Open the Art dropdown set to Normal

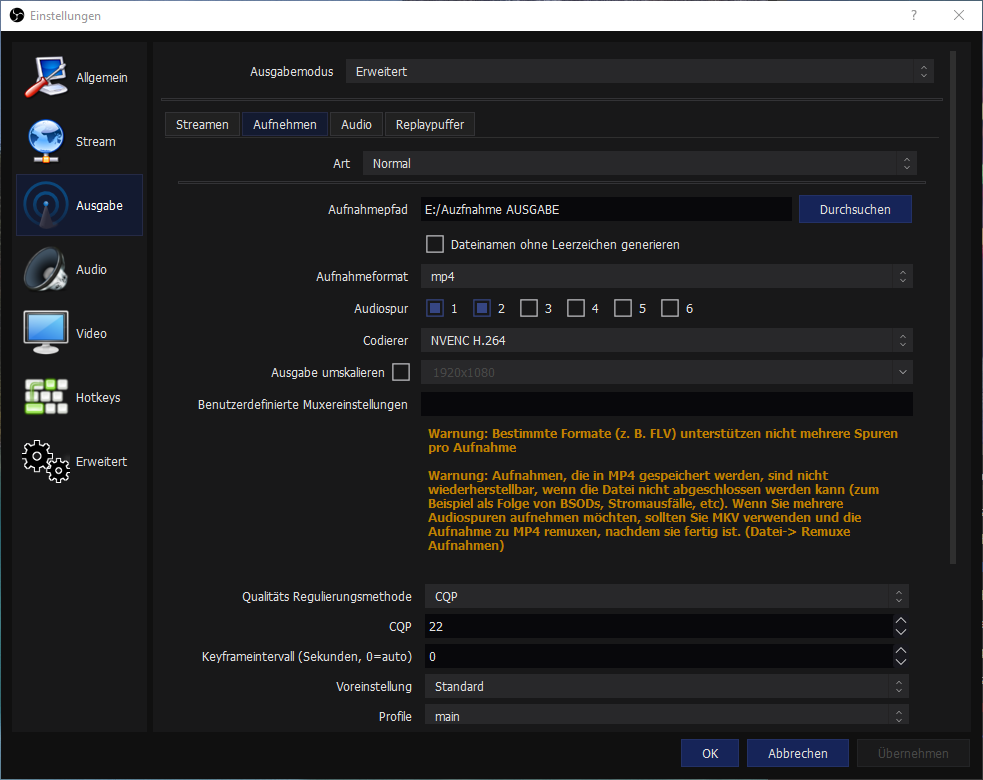[x=639, y=163]
